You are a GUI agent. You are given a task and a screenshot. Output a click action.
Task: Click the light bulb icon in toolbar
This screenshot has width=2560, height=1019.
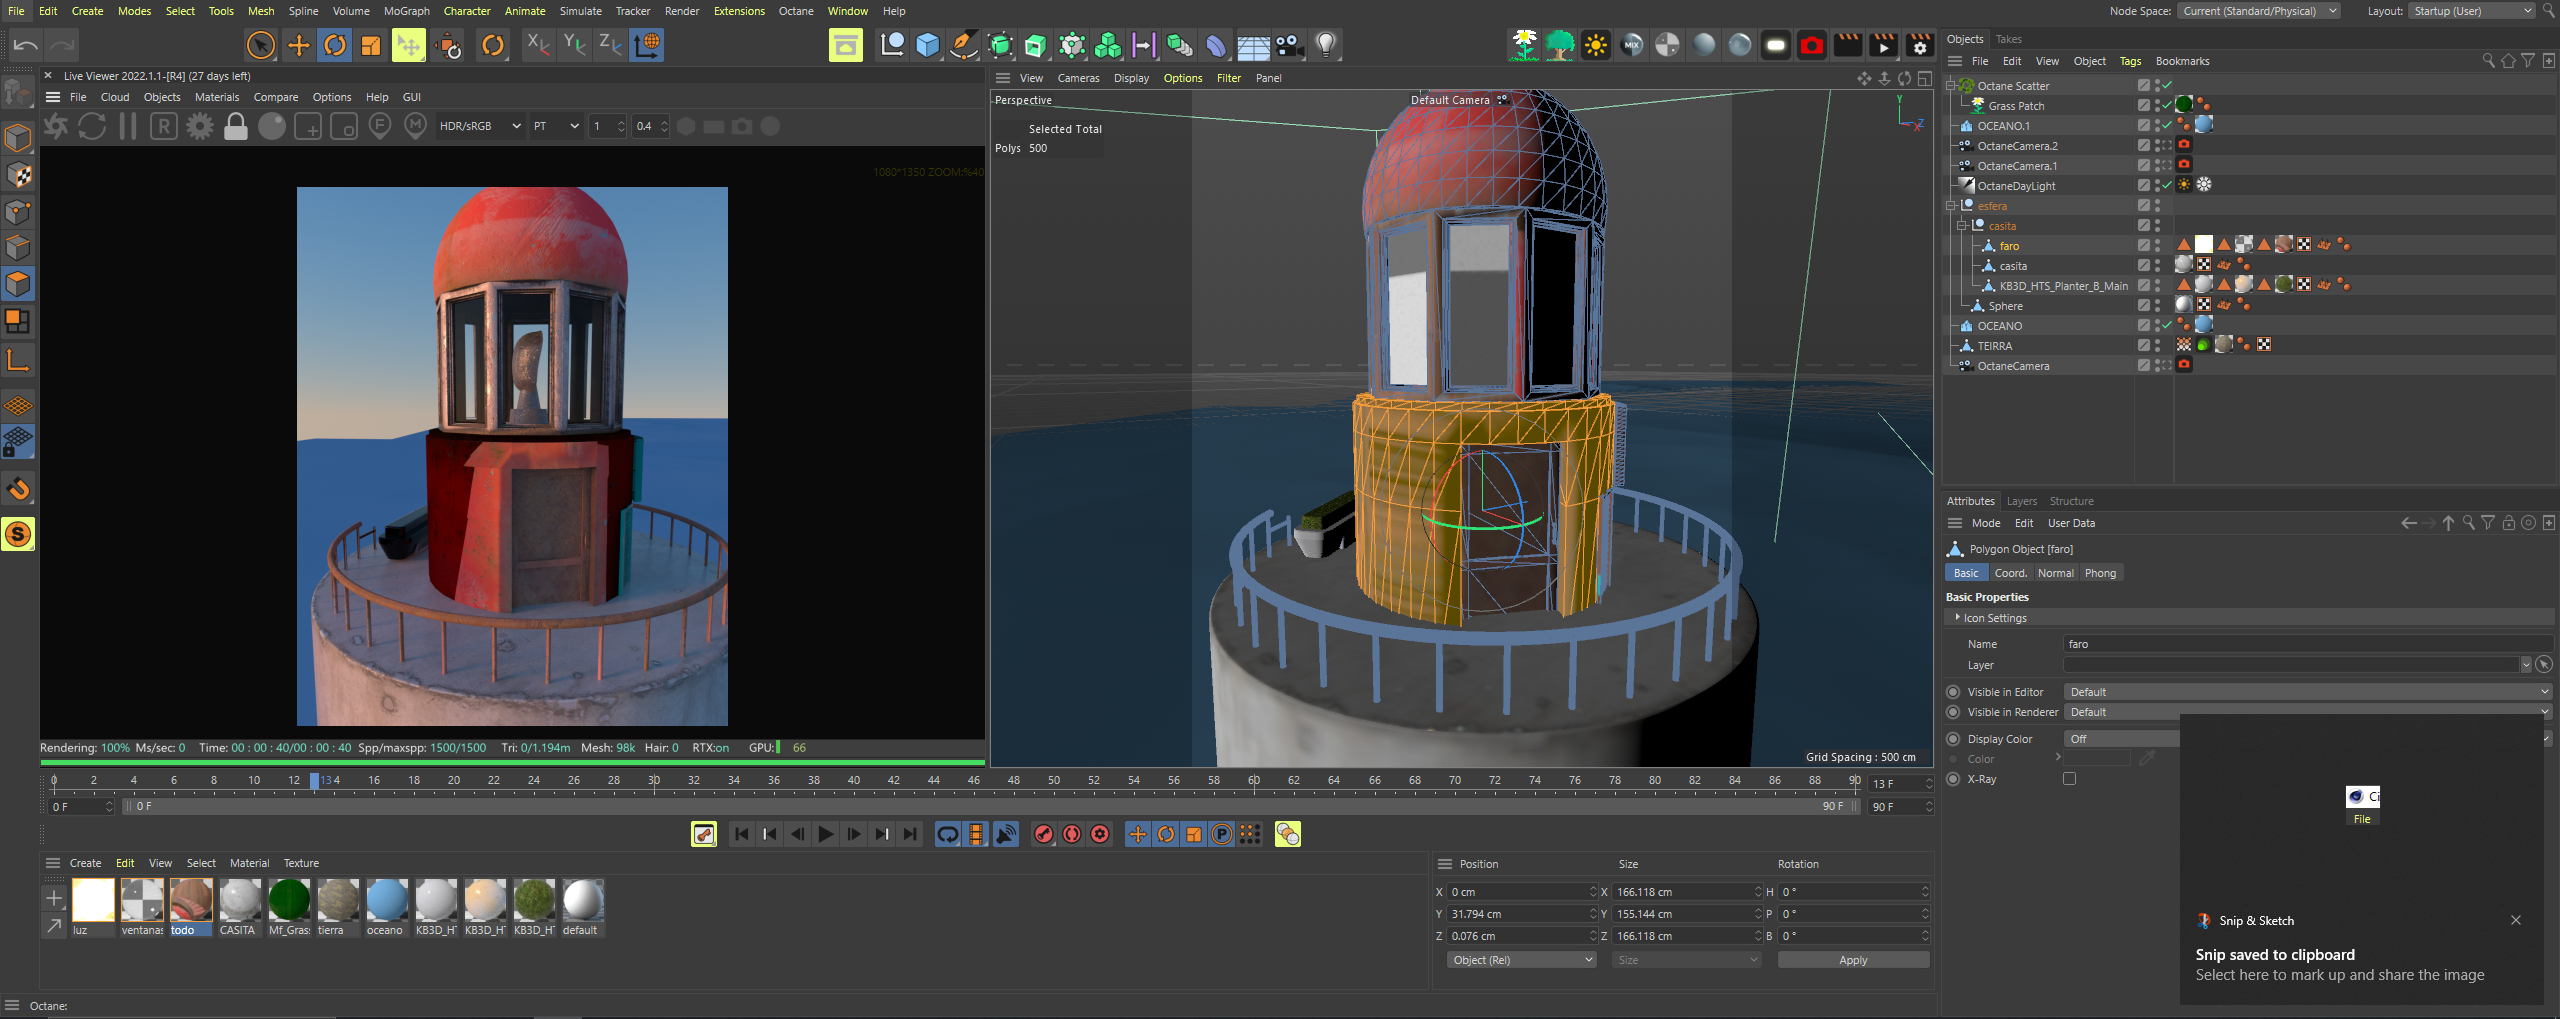pyautogui.click(x=1326, y=45)
